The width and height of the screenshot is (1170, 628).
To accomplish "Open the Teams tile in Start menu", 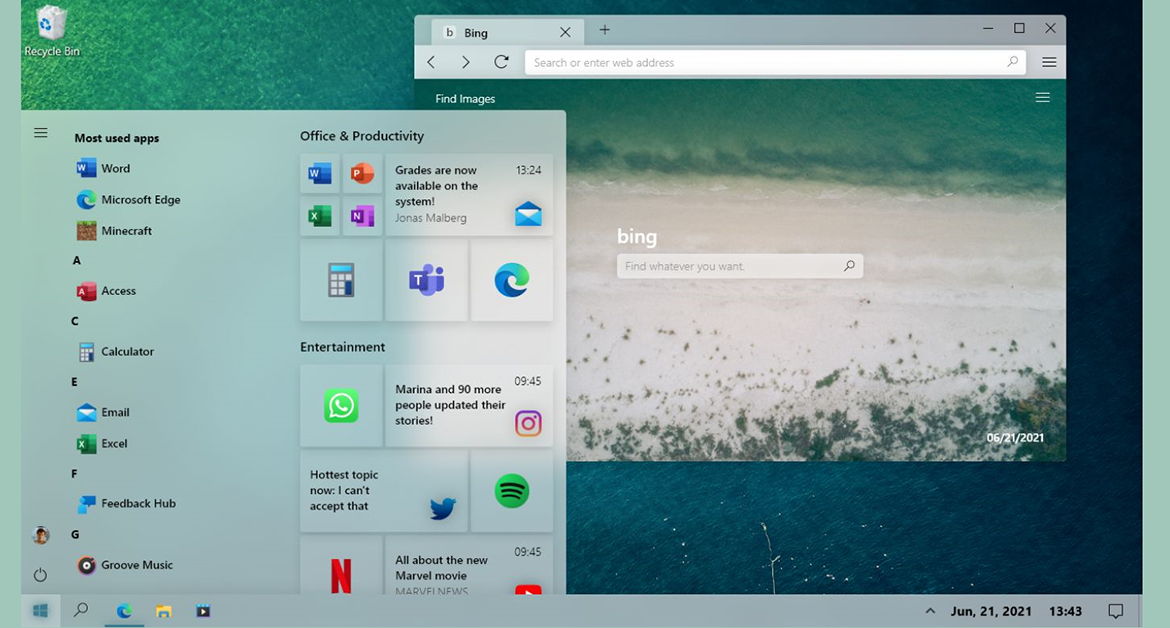I will [x=426, y=281].
